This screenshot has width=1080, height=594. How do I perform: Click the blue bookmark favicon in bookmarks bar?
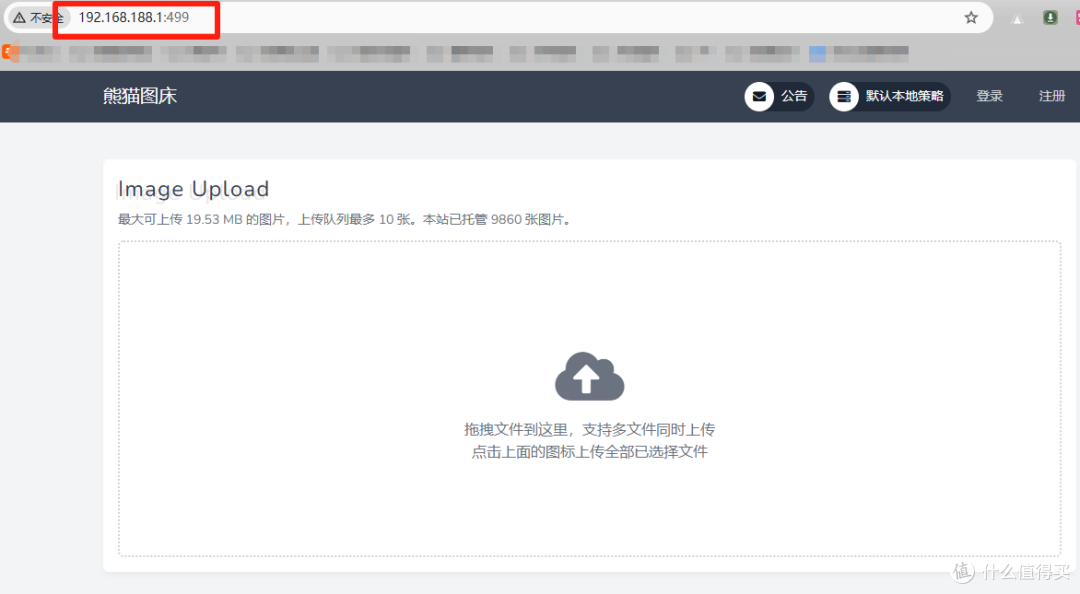pos(818,54)
